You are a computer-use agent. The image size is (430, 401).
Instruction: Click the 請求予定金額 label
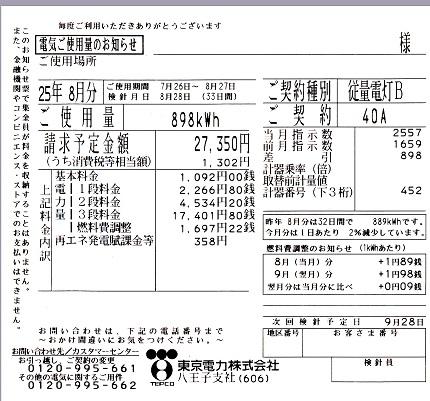click(86, 144)
